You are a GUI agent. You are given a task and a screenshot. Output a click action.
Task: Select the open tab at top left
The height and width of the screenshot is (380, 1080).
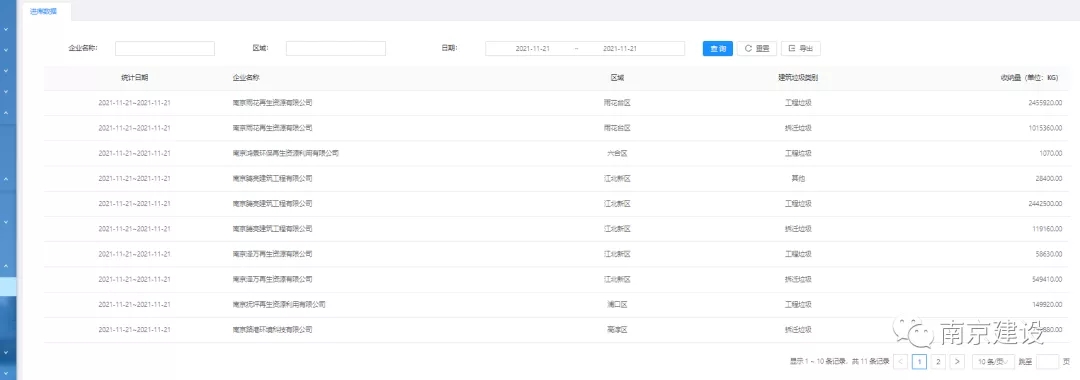(44, 11)
